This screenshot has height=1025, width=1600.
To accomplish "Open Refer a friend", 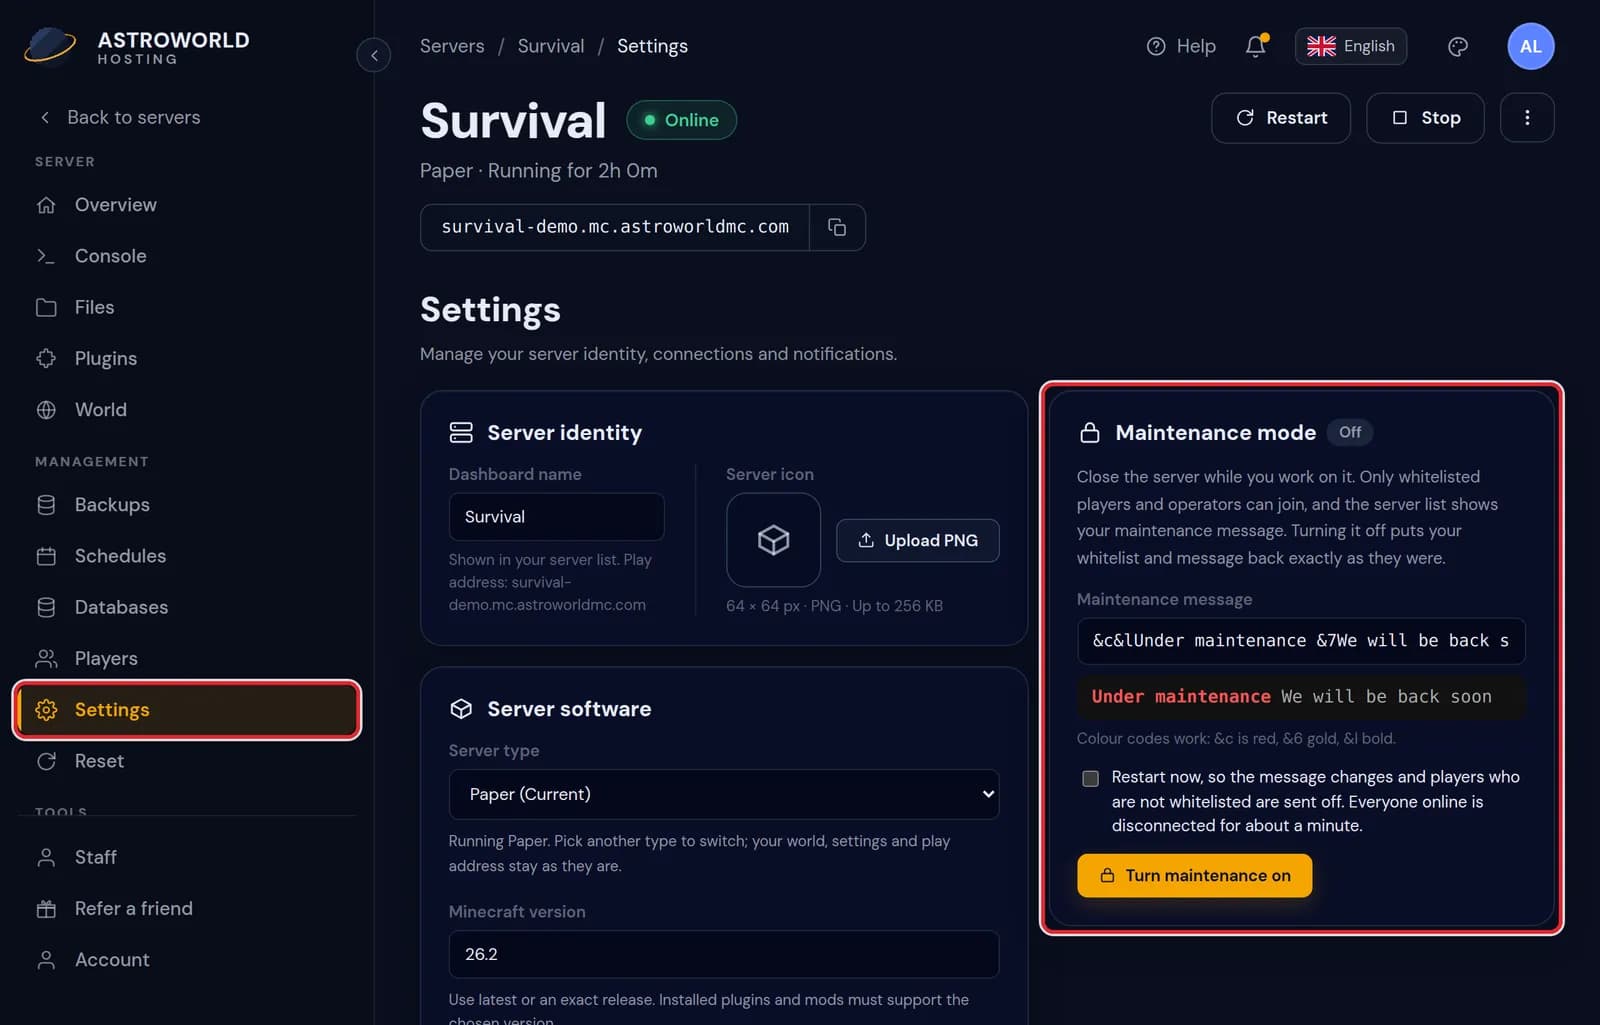I will point(187,908).
